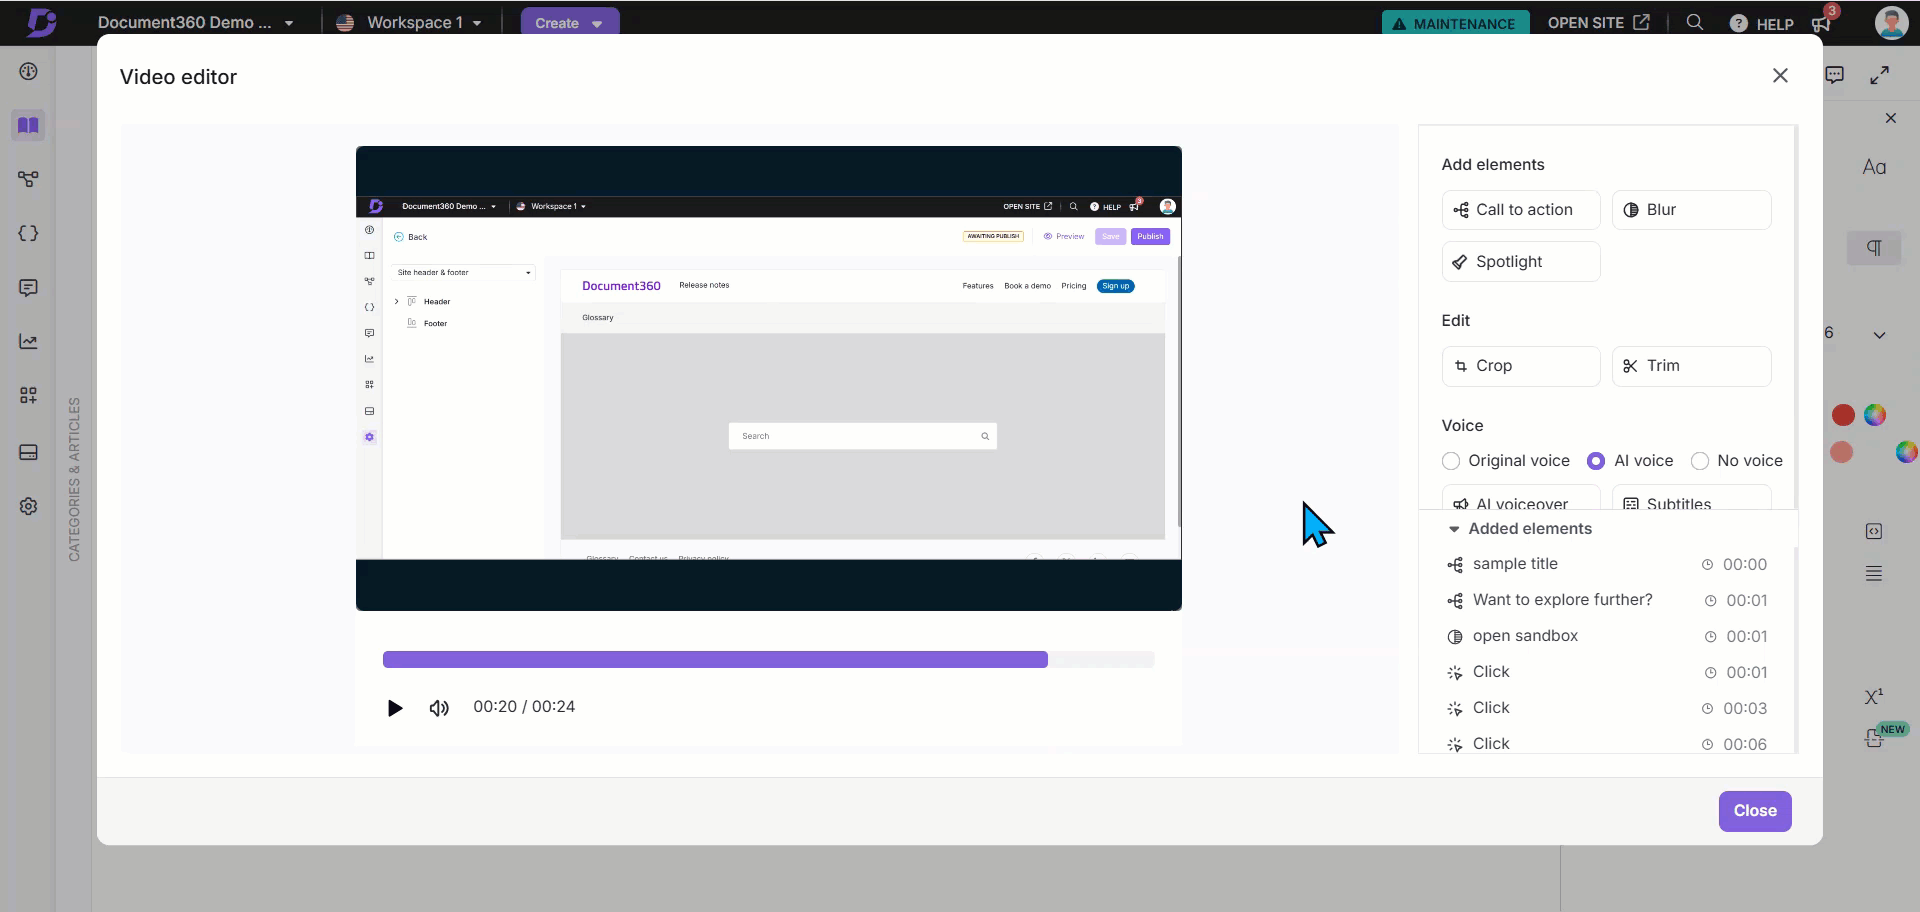Add a Call to action element

coord(1521,210)
